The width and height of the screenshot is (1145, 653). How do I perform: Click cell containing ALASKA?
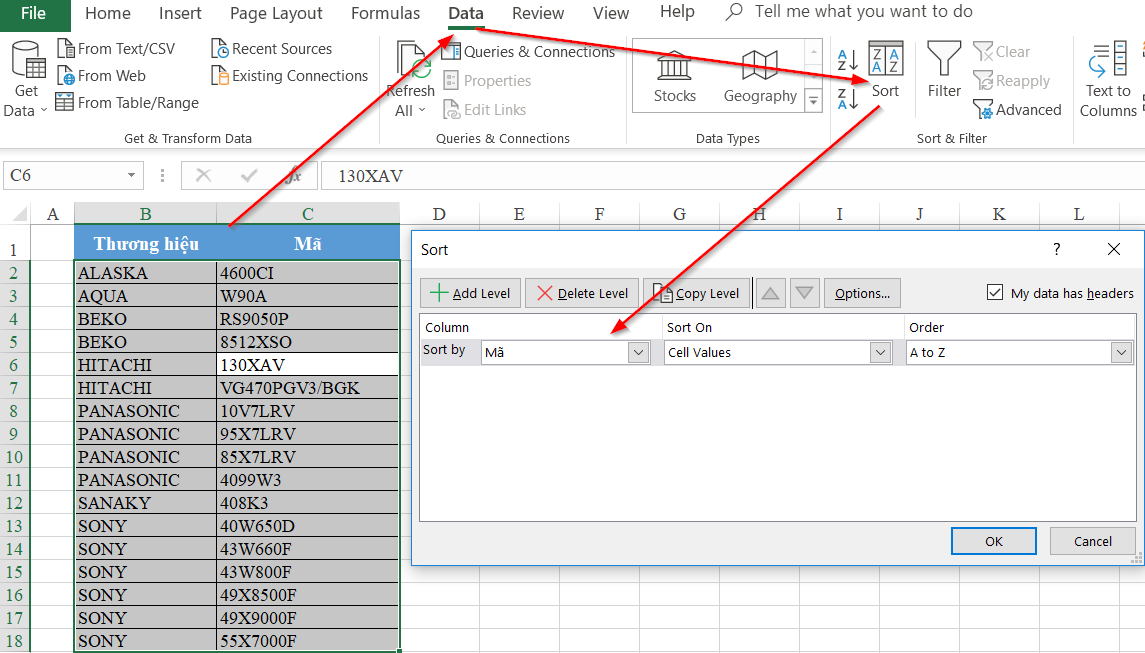tap(145, 273)
